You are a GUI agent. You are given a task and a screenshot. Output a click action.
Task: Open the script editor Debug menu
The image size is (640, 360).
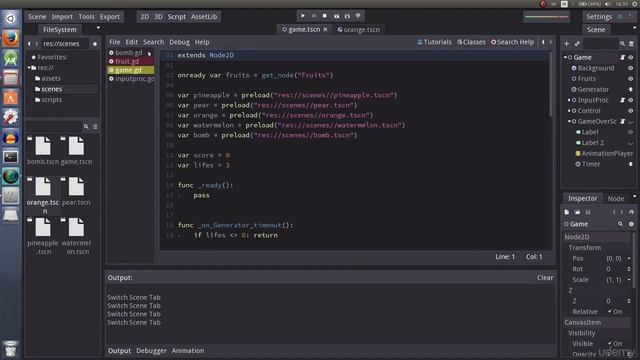click(x=180, y=42)
